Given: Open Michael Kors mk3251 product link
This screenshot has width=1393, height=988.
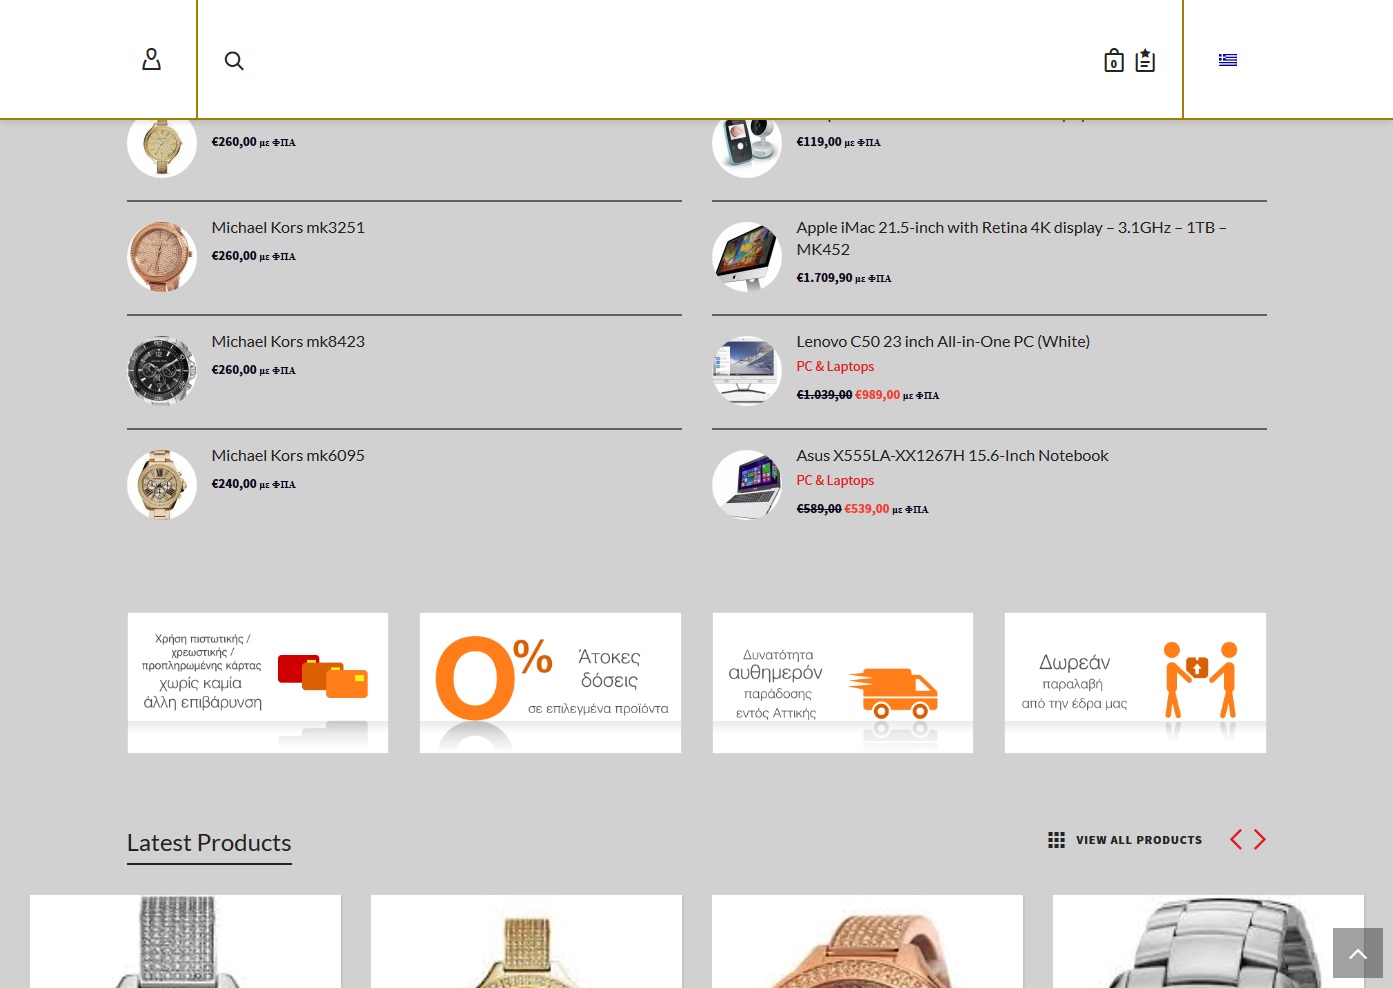Looking at the screenshot, I should [288, 228].
